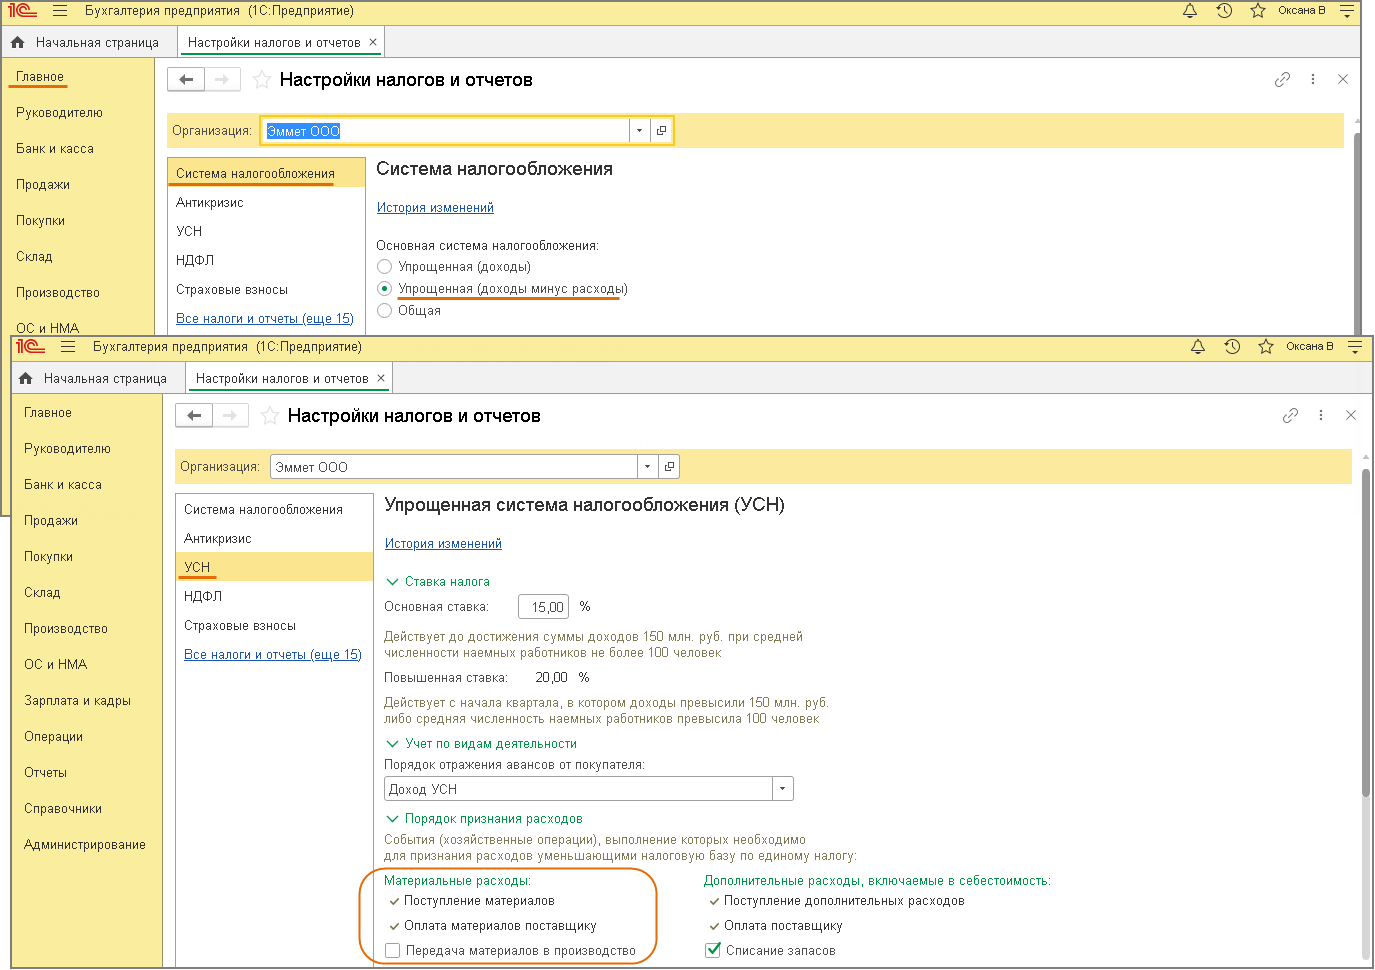Open history clock icon in top window
1375x970 pixels.
pyautogui.click(x=1224, y=11)
